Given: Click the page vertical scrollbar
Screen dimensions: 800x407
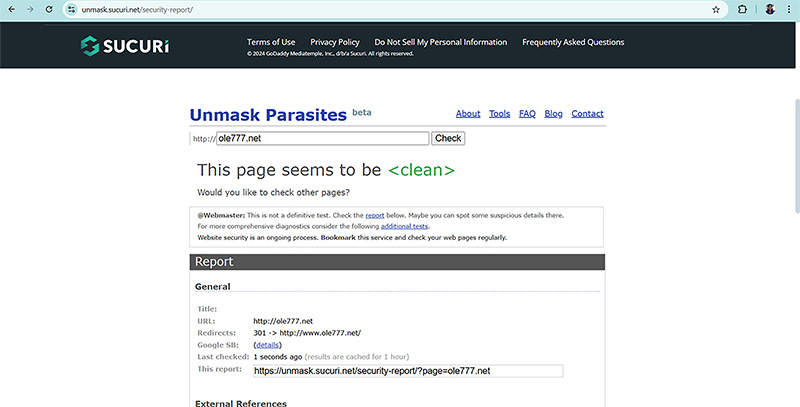Looking at the screenshot, I should (797, 156).
